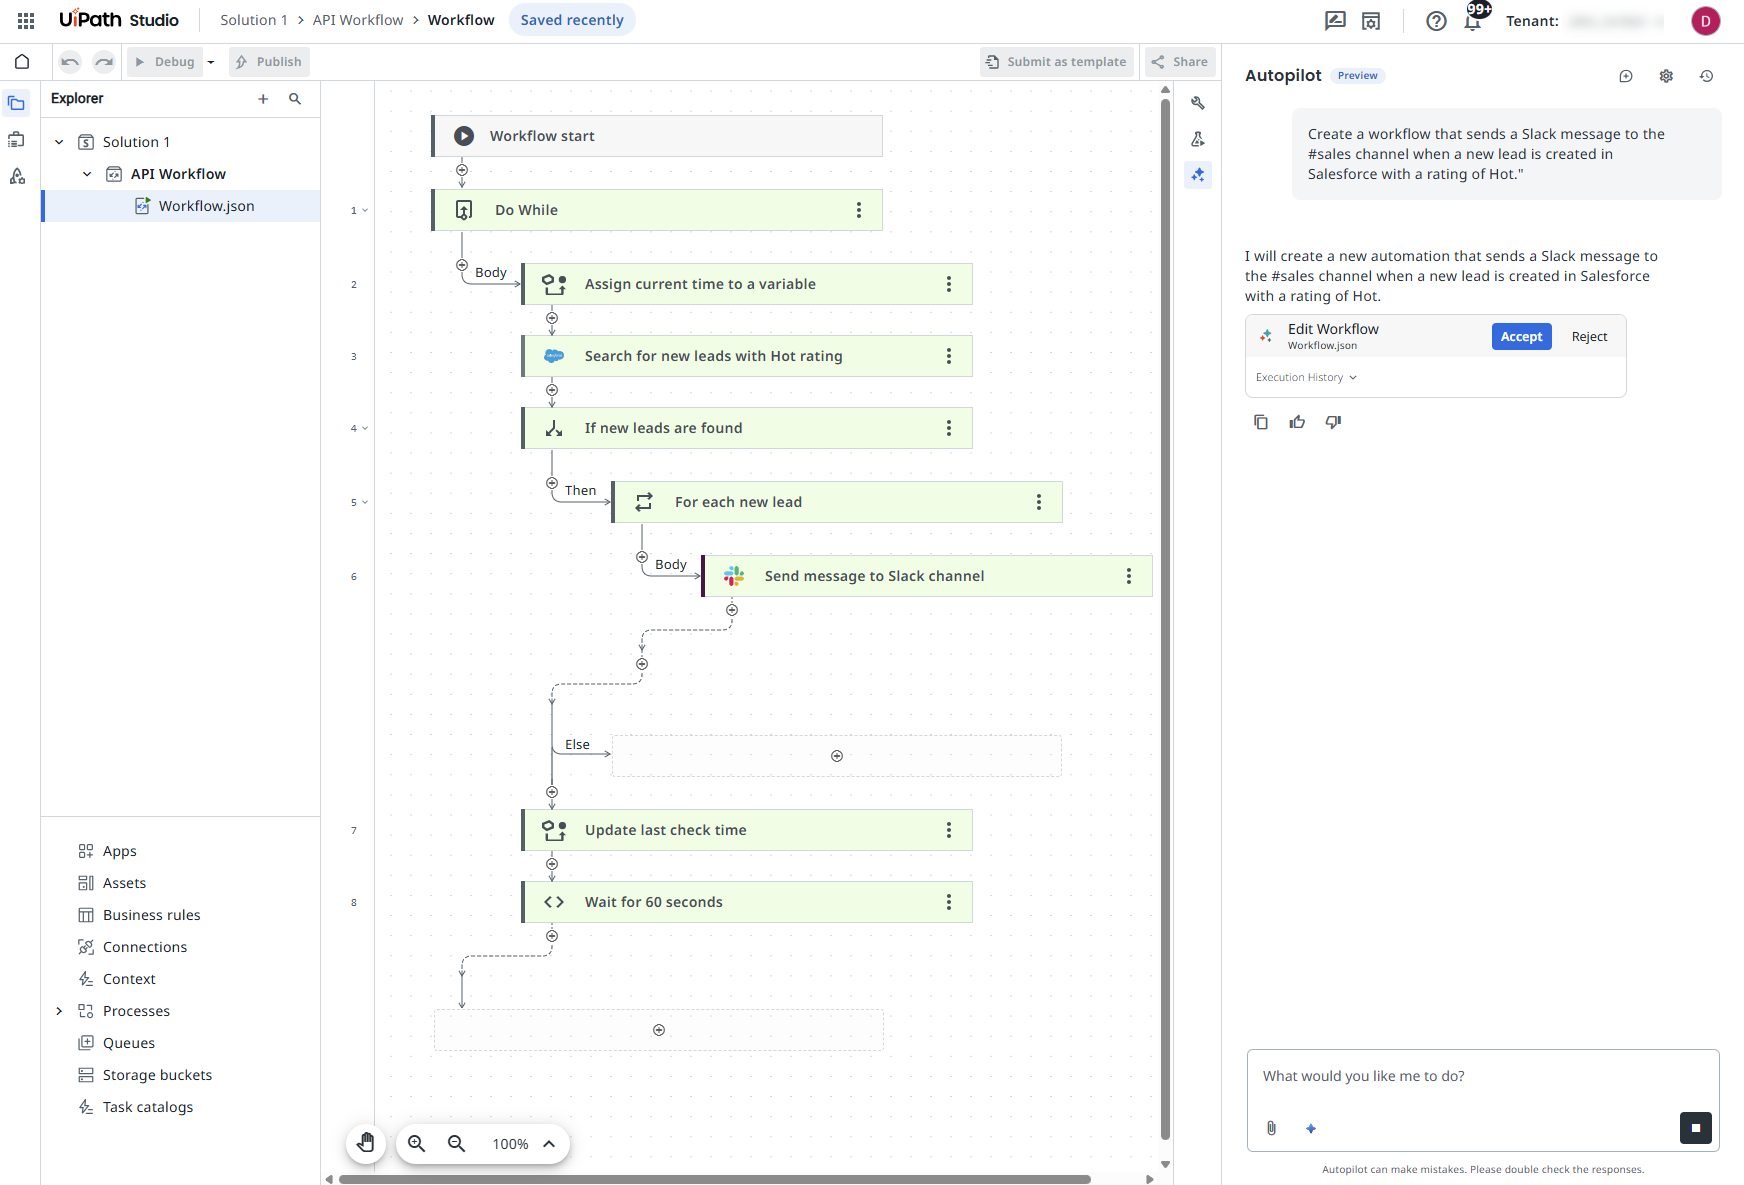
Task: Click Submit as template
Action: pos(1057,62)
